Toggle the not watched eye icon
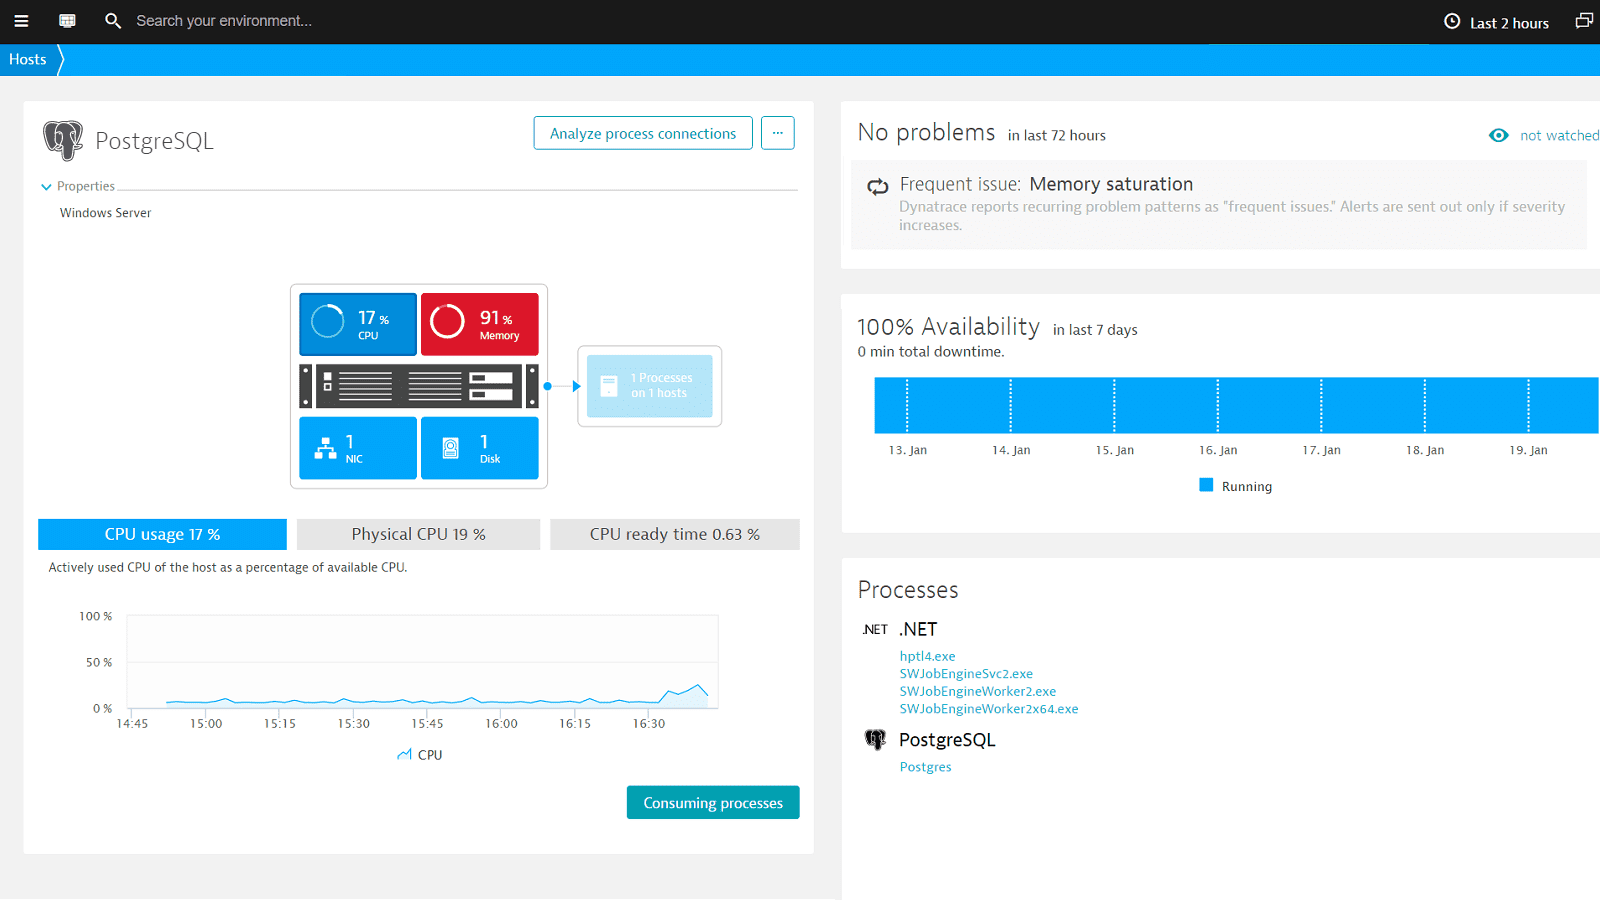 pyautogui.click(x=1498, y=135)
